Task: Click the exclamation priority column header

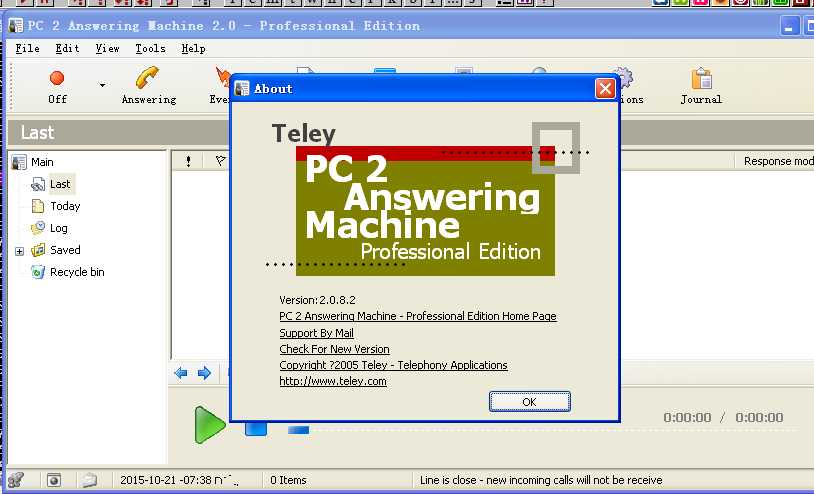Action: [x=188, y=161]
